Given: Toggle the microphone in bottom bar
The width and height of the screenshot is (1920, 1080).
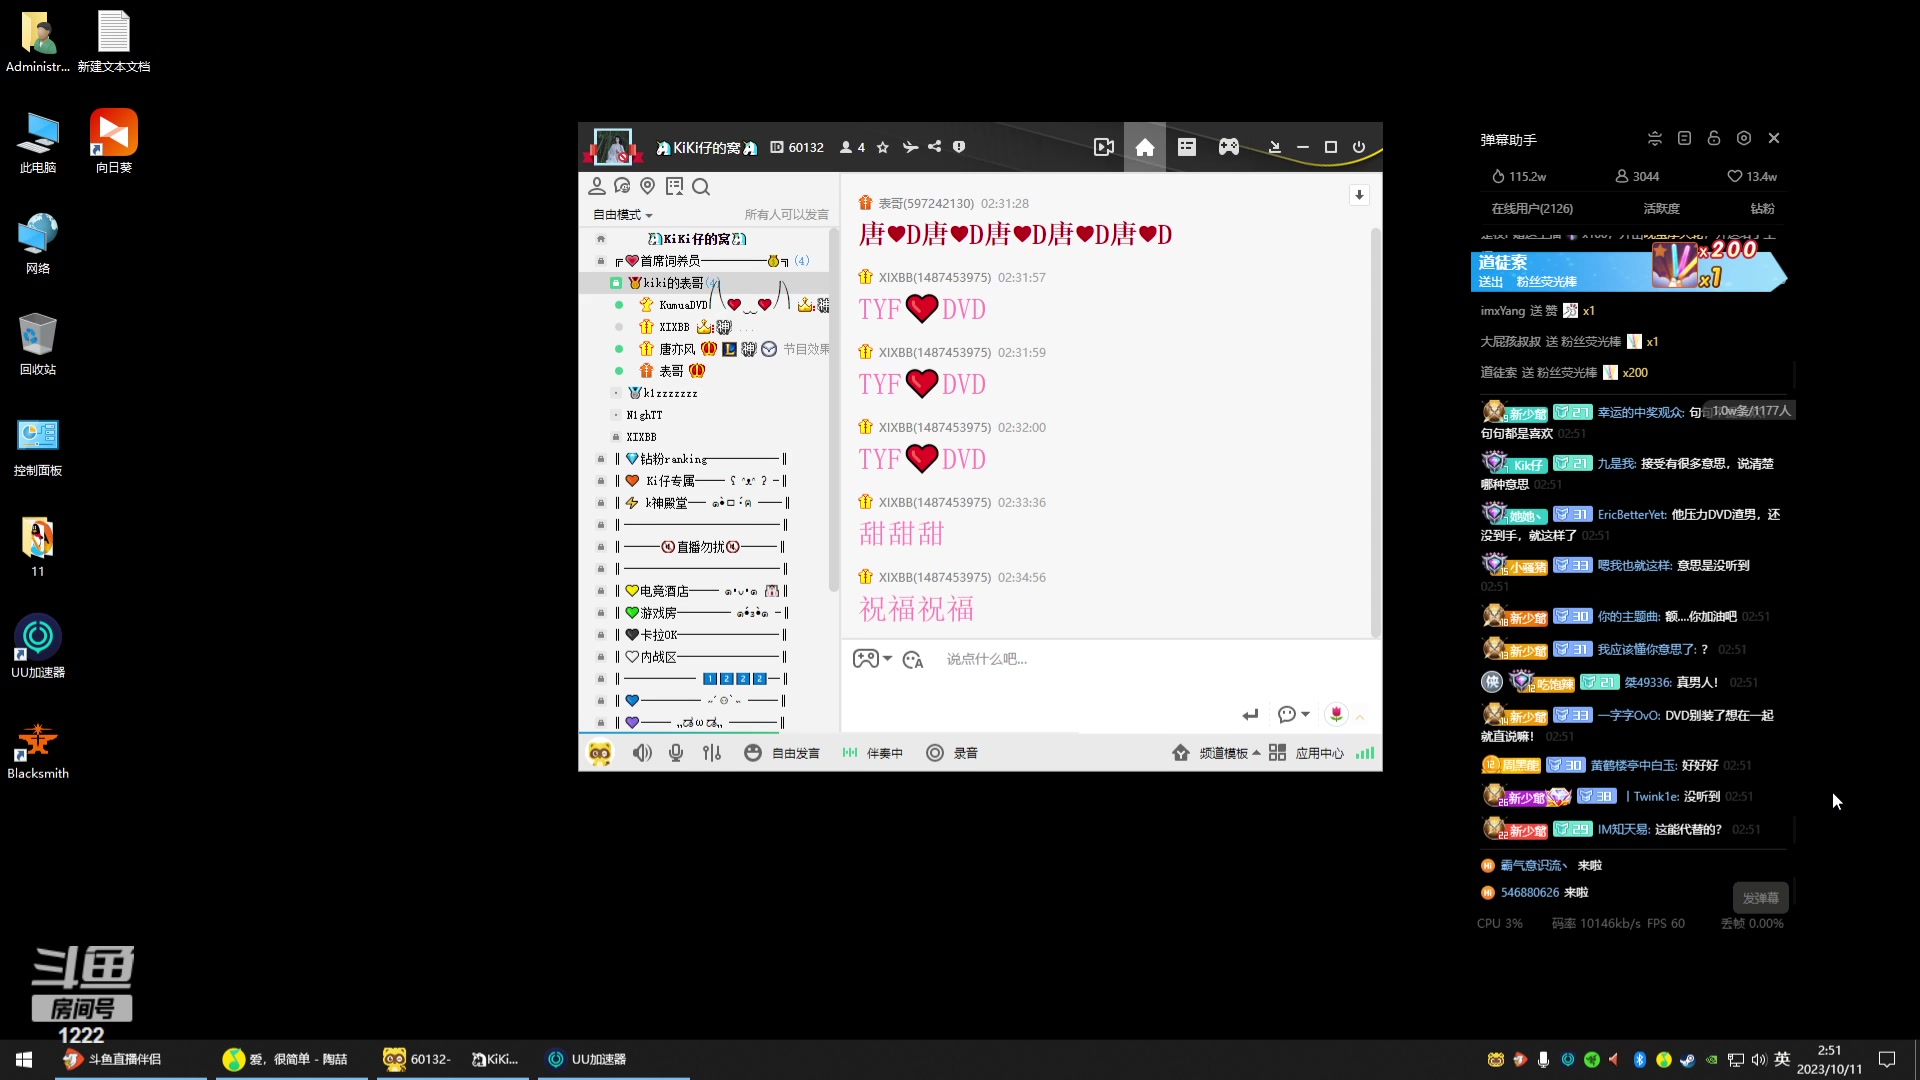Looking at the screenshot, I should click(677, 753).
